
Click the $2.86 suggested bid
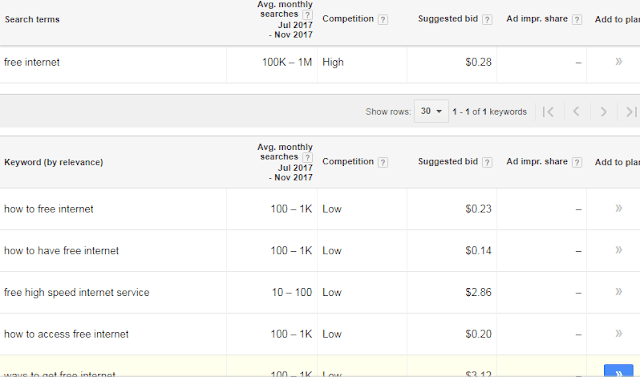[x=478, y=293]
